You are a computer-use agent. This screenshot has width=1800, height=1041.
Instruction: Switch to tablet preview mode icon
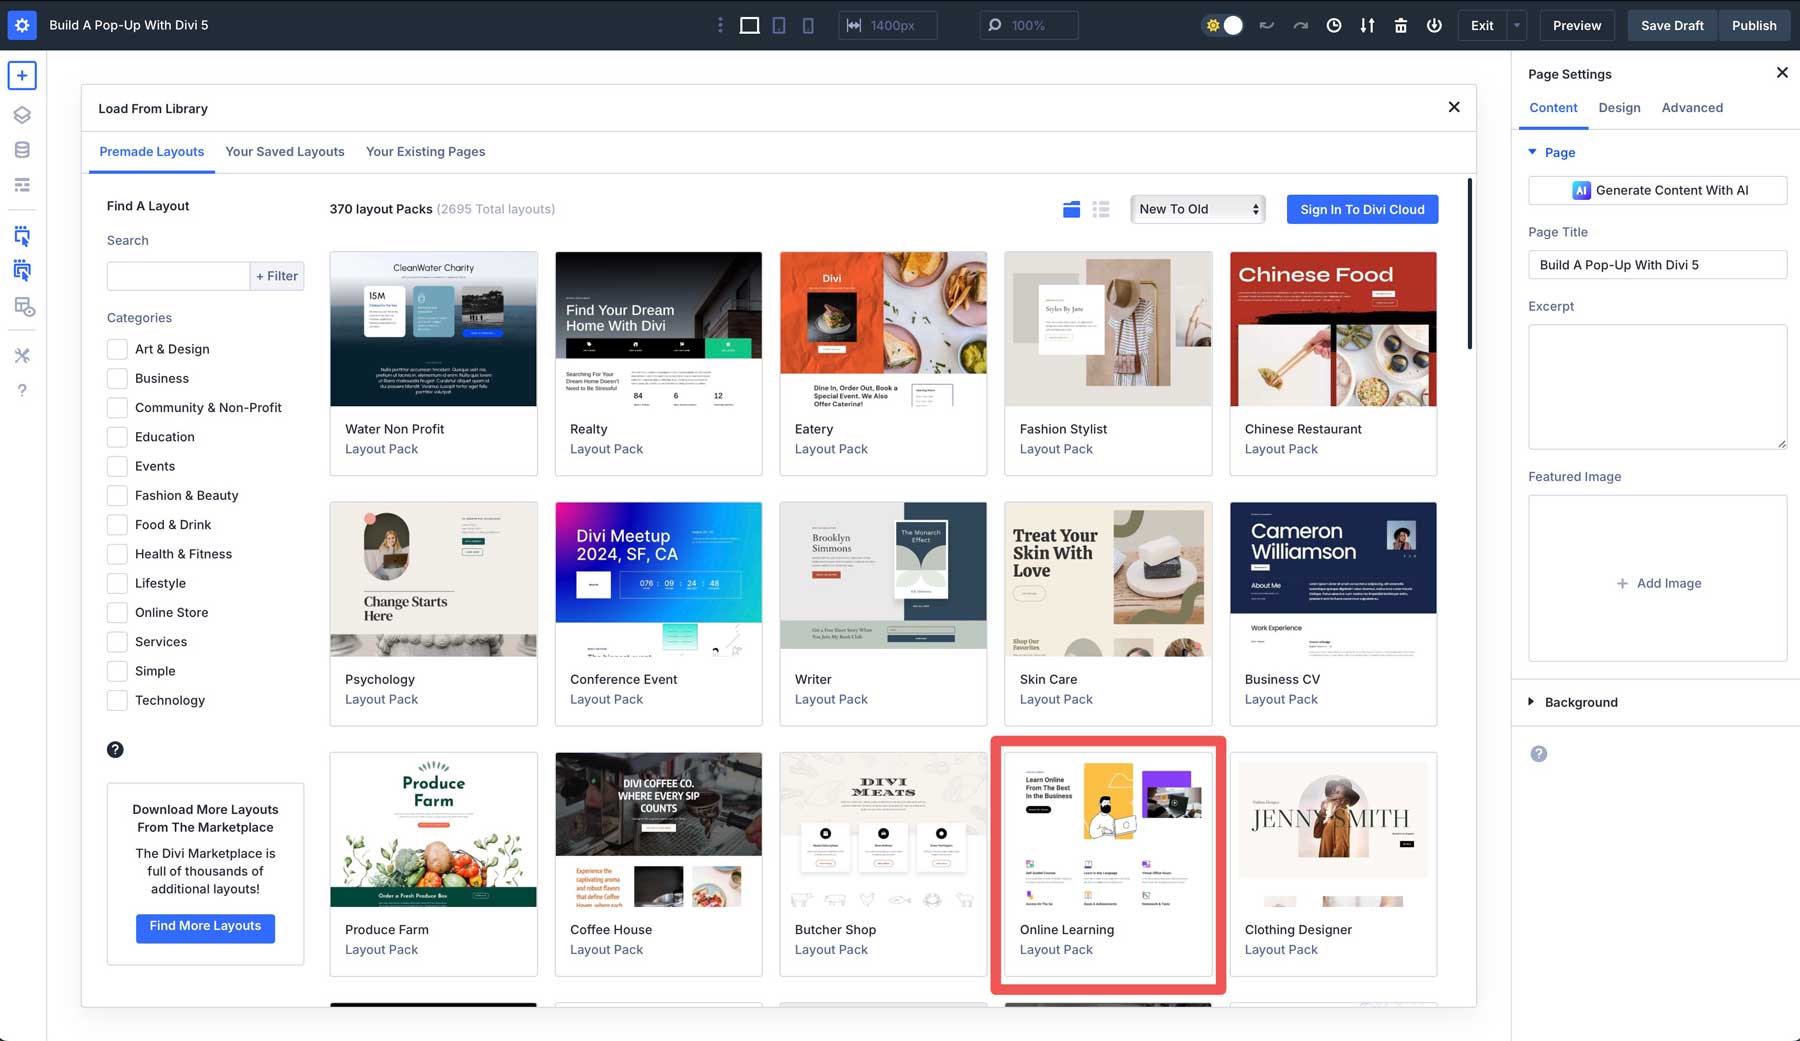pos(778,25)
